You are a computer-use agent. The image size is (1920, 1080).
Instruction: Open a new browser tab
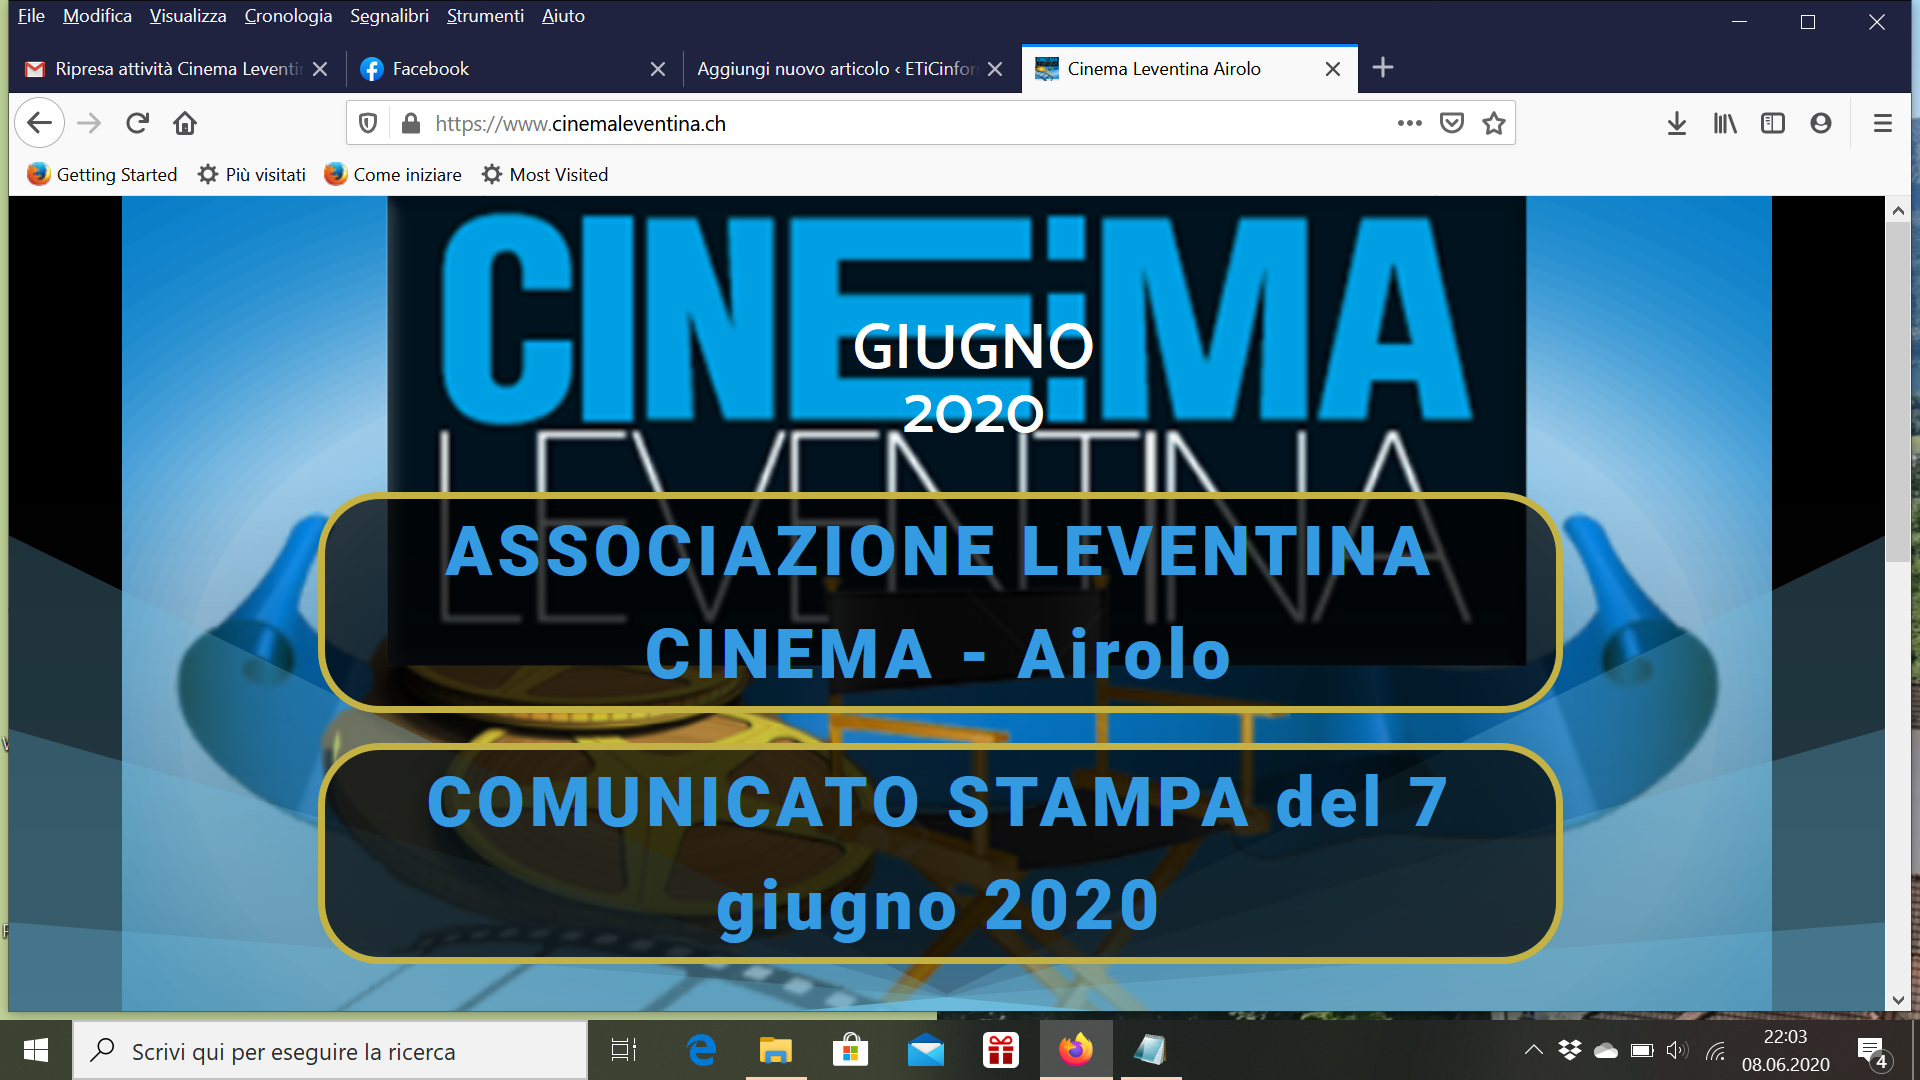(1383, 68)
